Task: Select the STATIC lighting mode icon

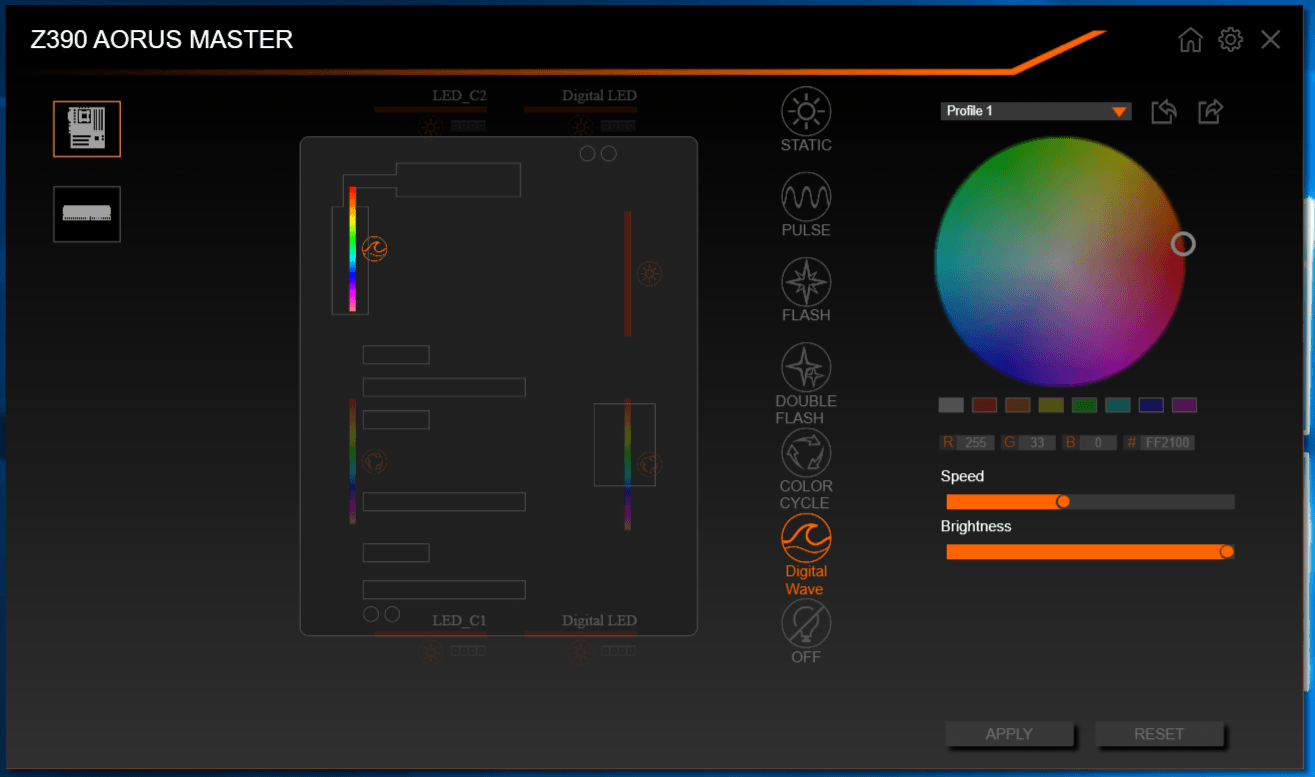Action: [806, 111]
